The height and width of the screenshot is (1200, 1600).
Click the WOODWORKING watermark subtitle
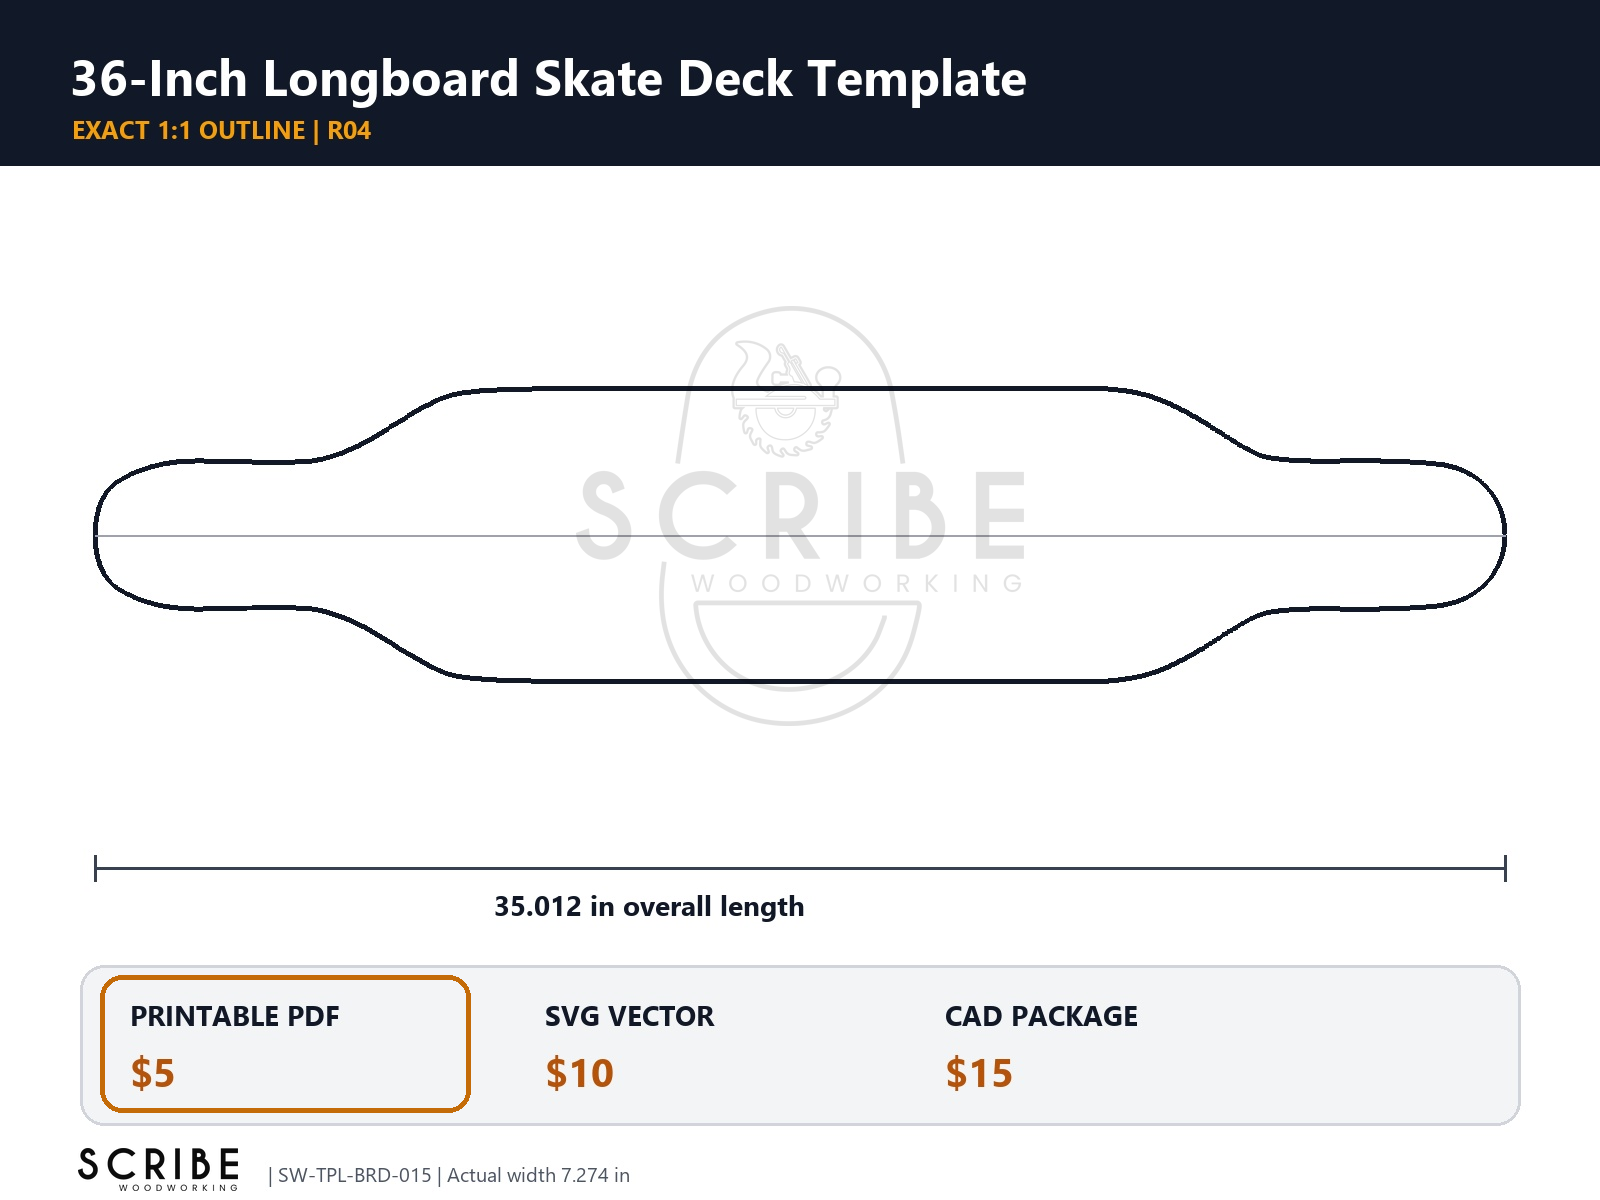(857, 584)
